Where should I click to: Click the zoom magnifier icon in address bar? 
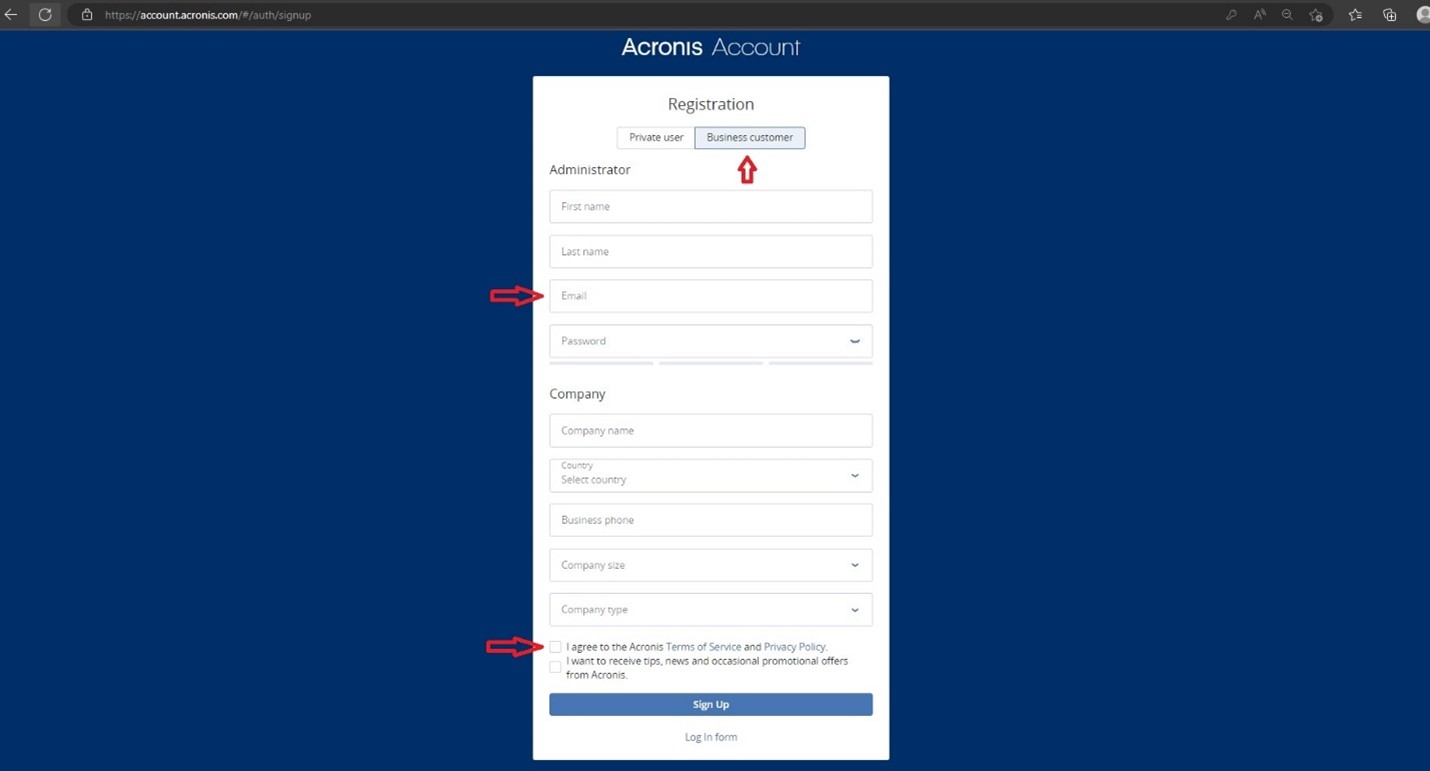1287,15
